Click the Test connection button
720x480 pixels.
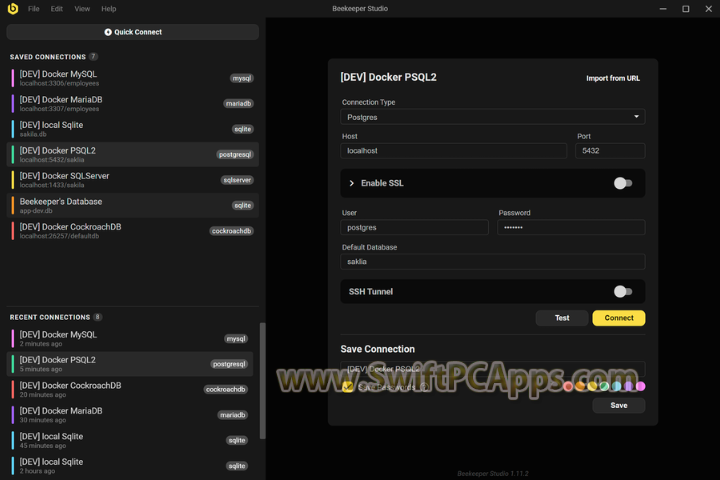562,318
